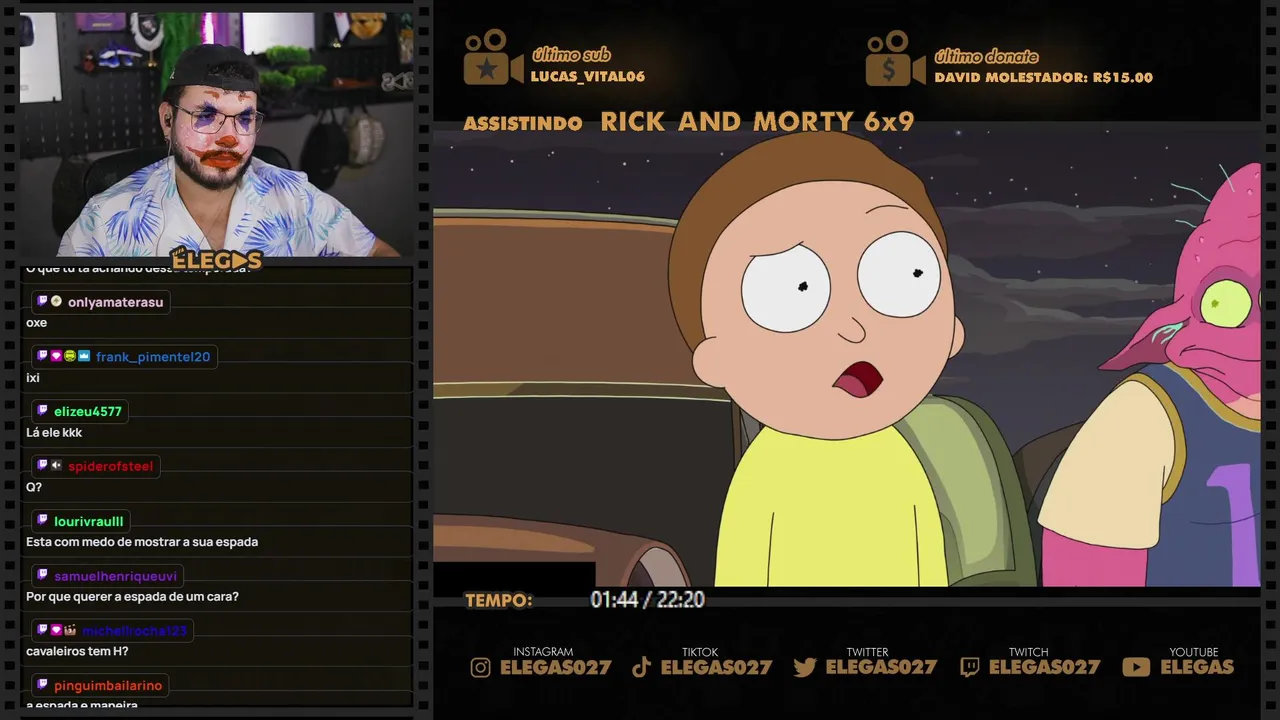Click the ASSISTINDO label

tap(523, 123)
